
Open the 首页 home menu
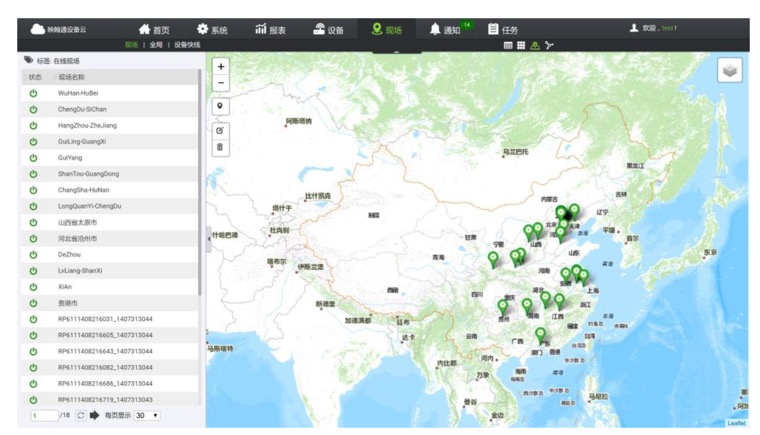point(153,30)
